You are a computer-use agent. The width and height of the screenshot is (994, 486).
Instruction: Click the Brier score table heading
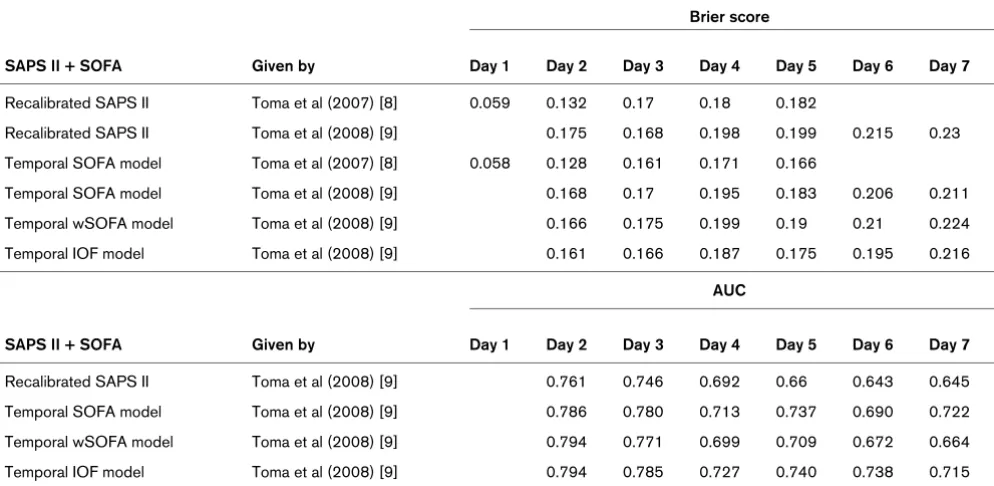click(729, 17)
